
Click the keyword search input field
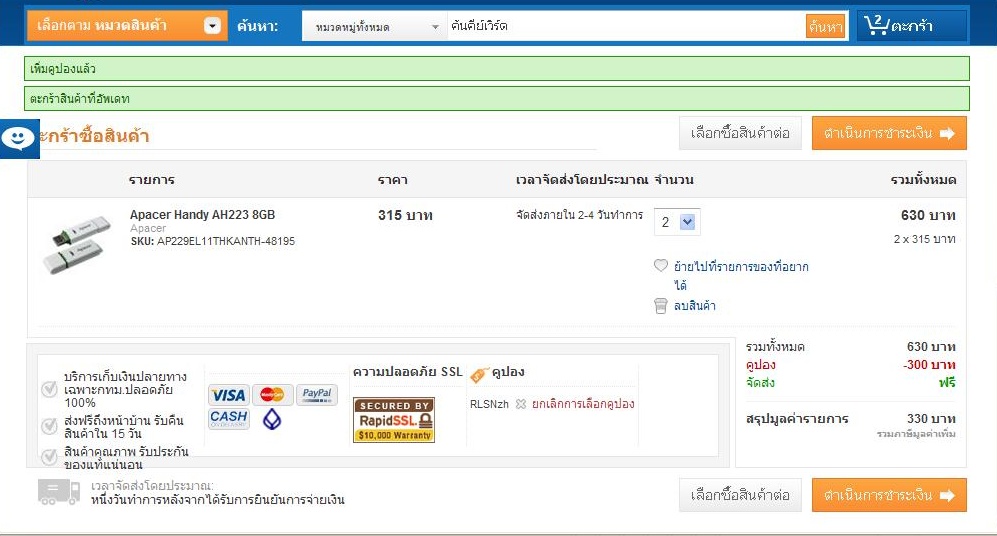pos(626,26)
